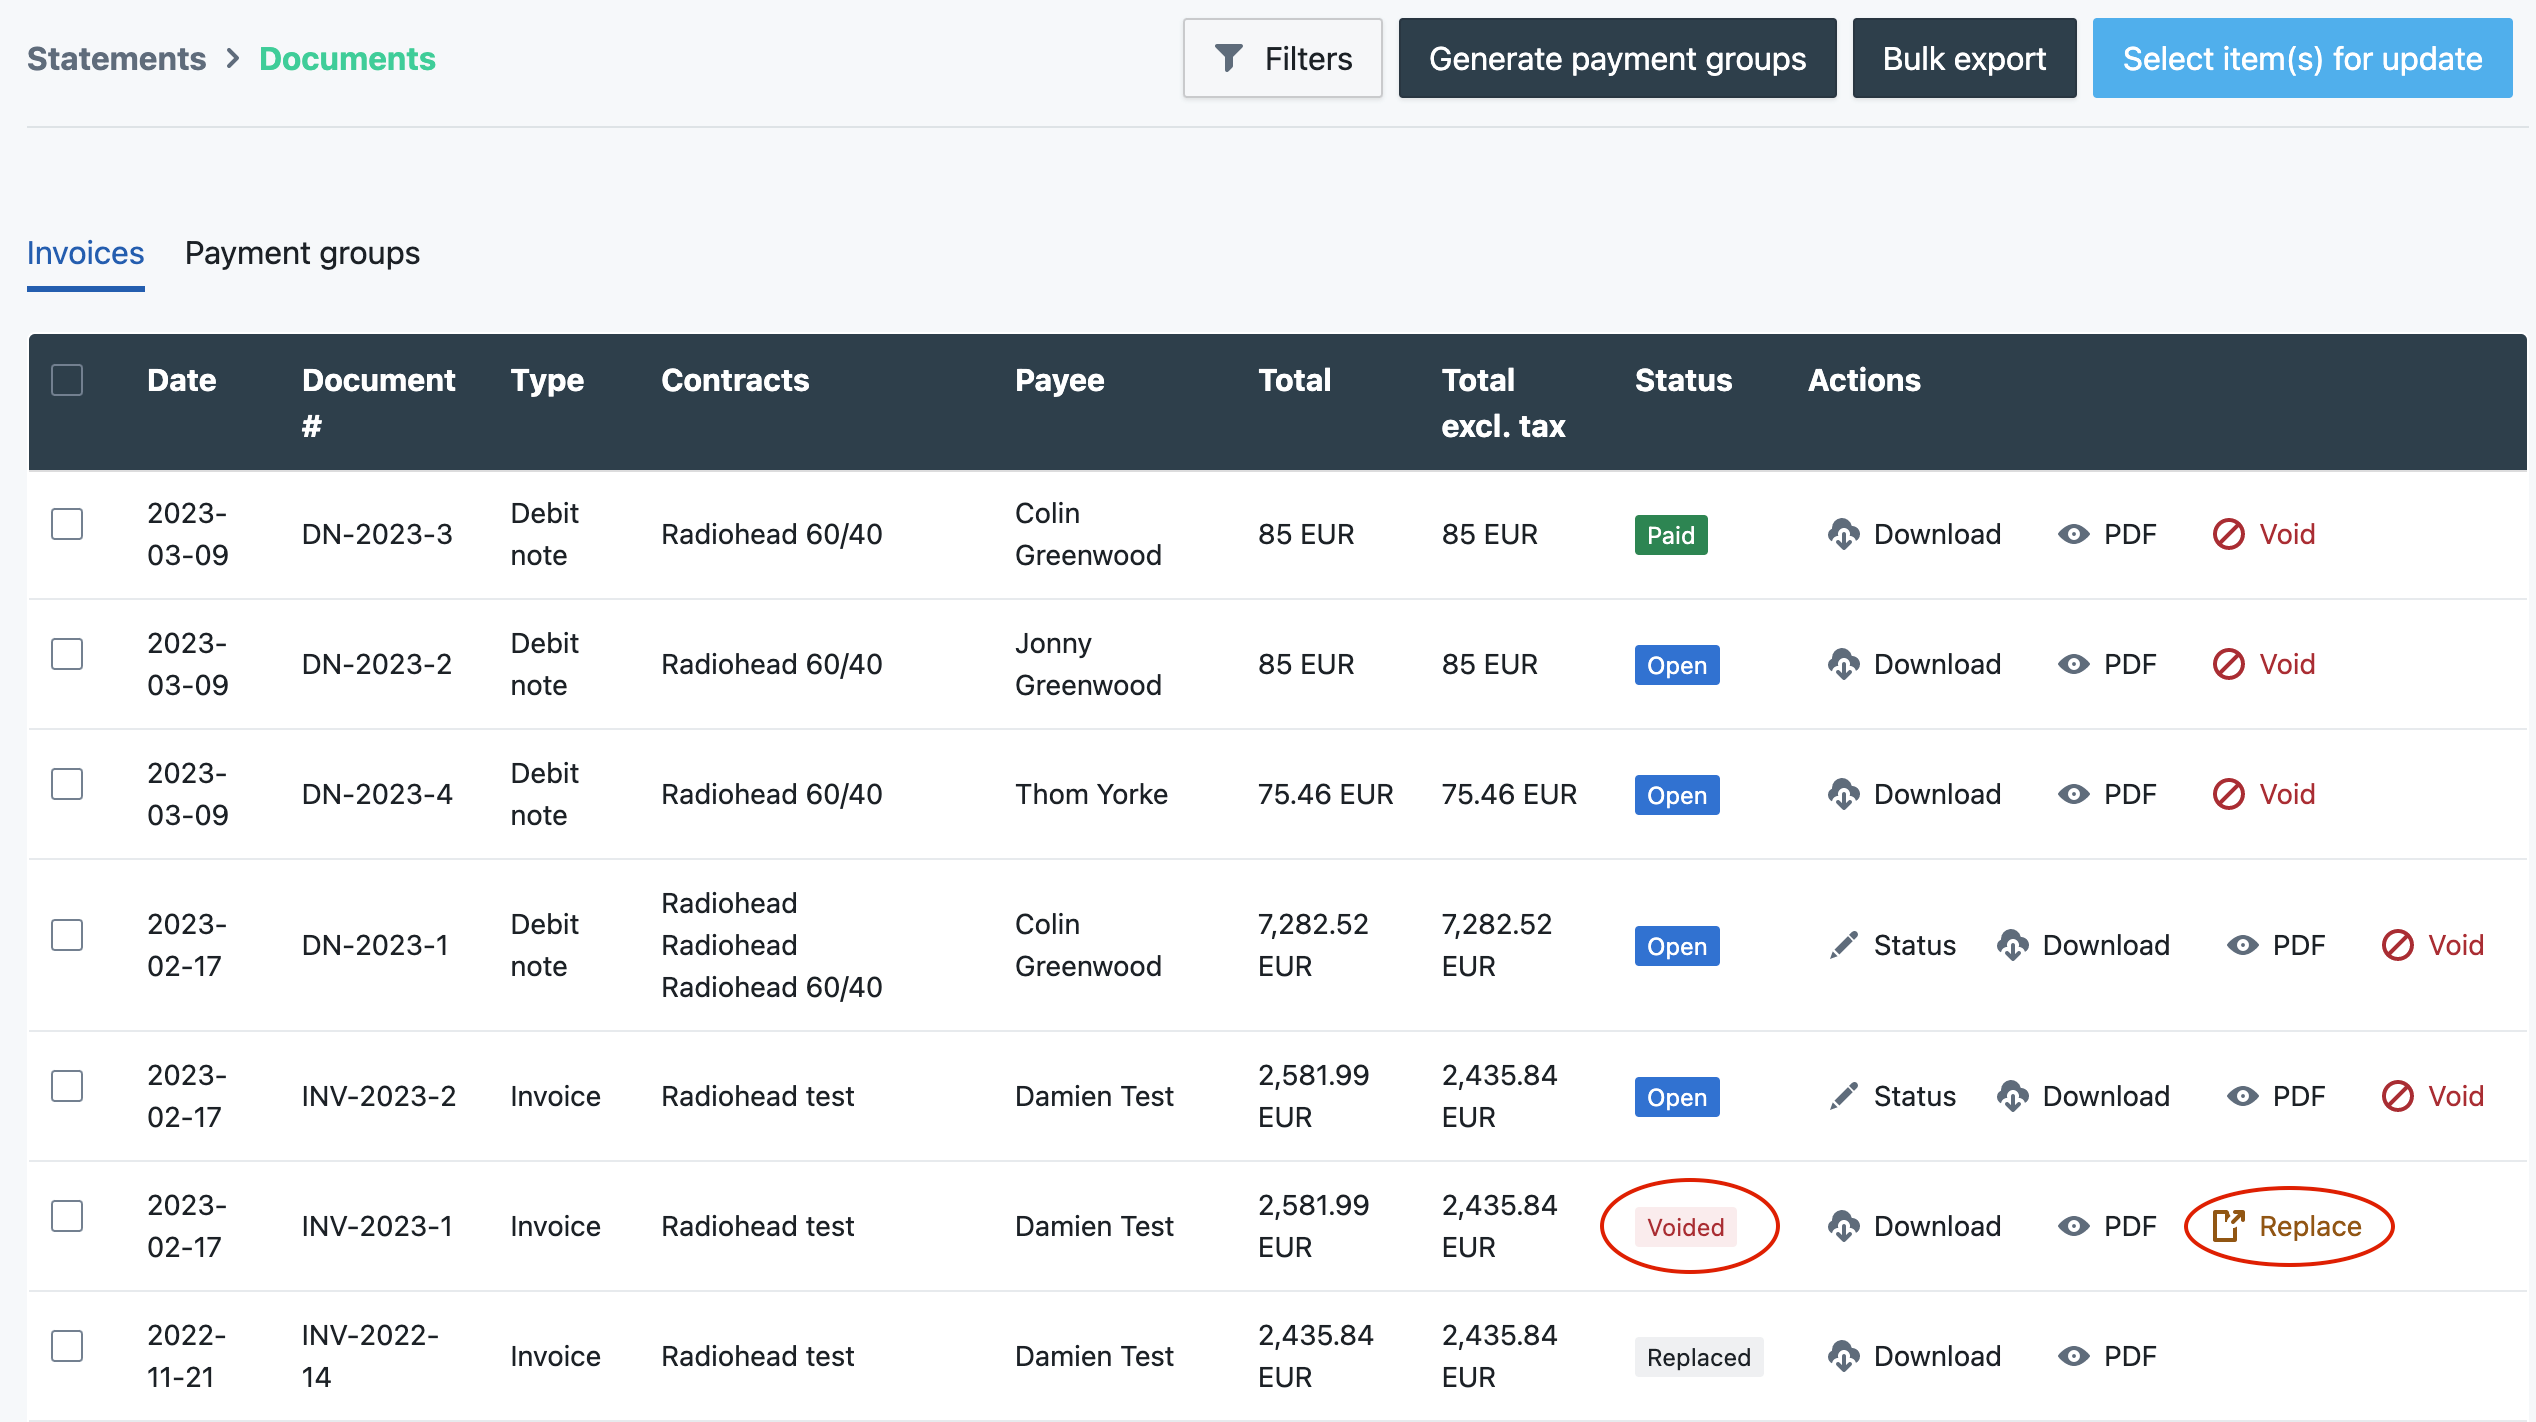
Task: Click the Type column header
Action: click(x=547, y=380)
